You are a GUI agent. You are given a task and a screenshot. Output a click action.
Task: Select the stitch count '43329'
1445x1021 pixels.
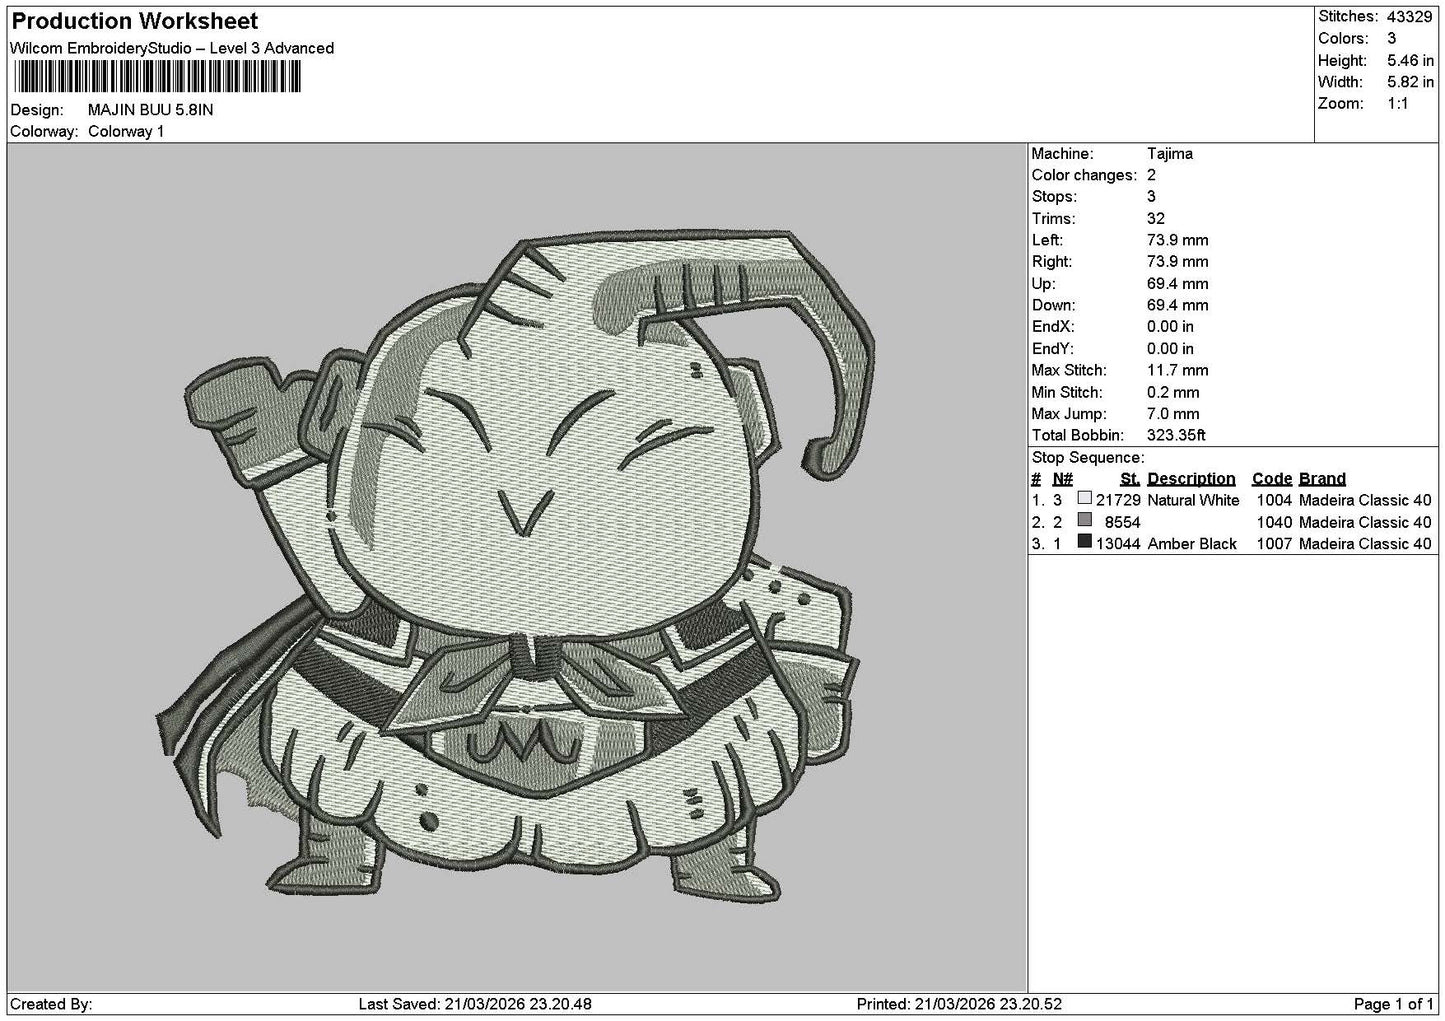(1411, 16)
